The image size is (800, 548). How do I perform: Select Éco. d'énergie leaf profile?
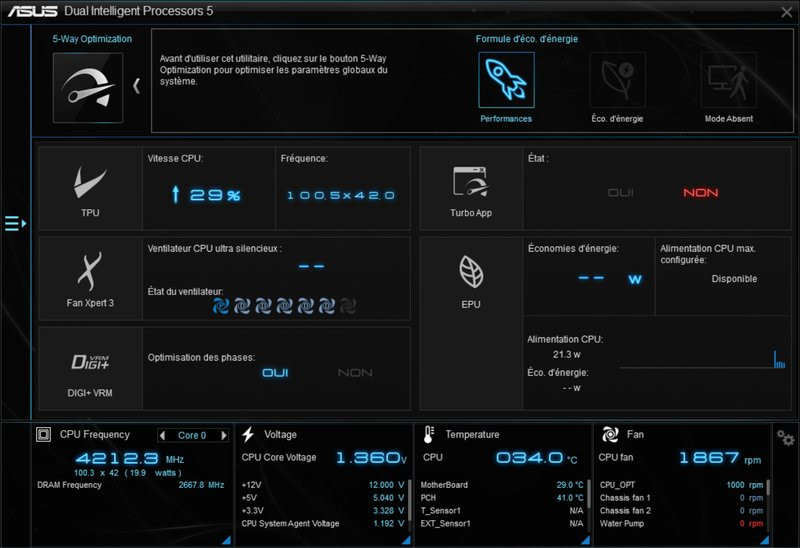coord(617,80)
